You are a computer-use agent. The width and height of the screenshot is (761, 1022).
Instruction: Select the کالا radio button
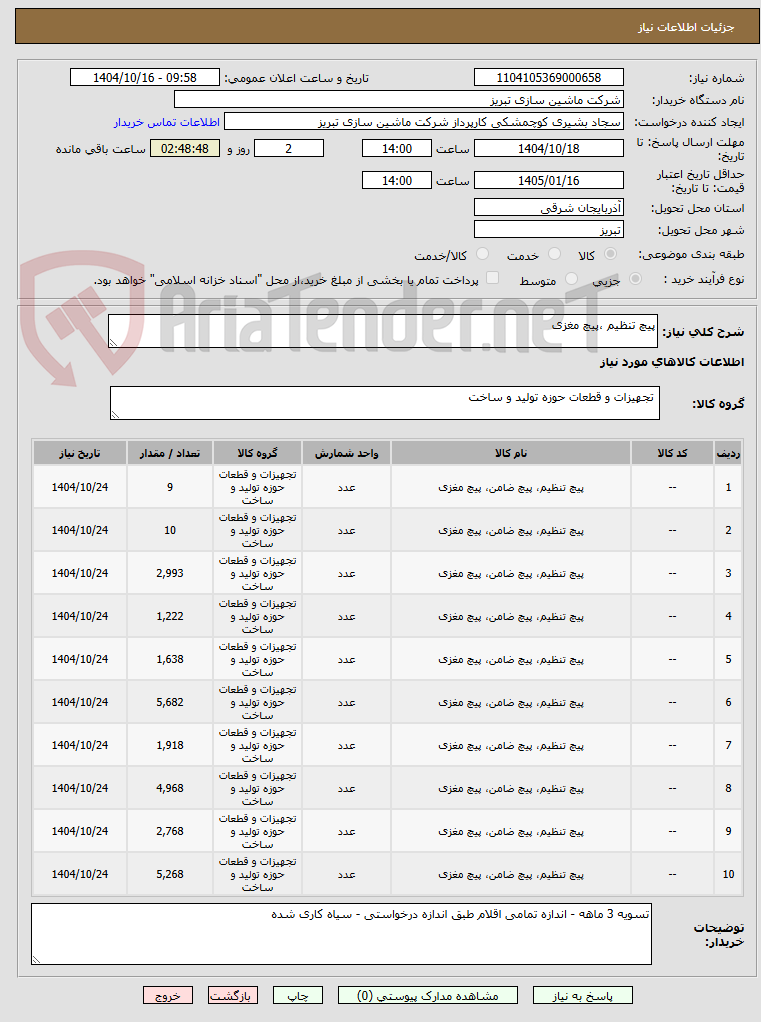(610, 254)
